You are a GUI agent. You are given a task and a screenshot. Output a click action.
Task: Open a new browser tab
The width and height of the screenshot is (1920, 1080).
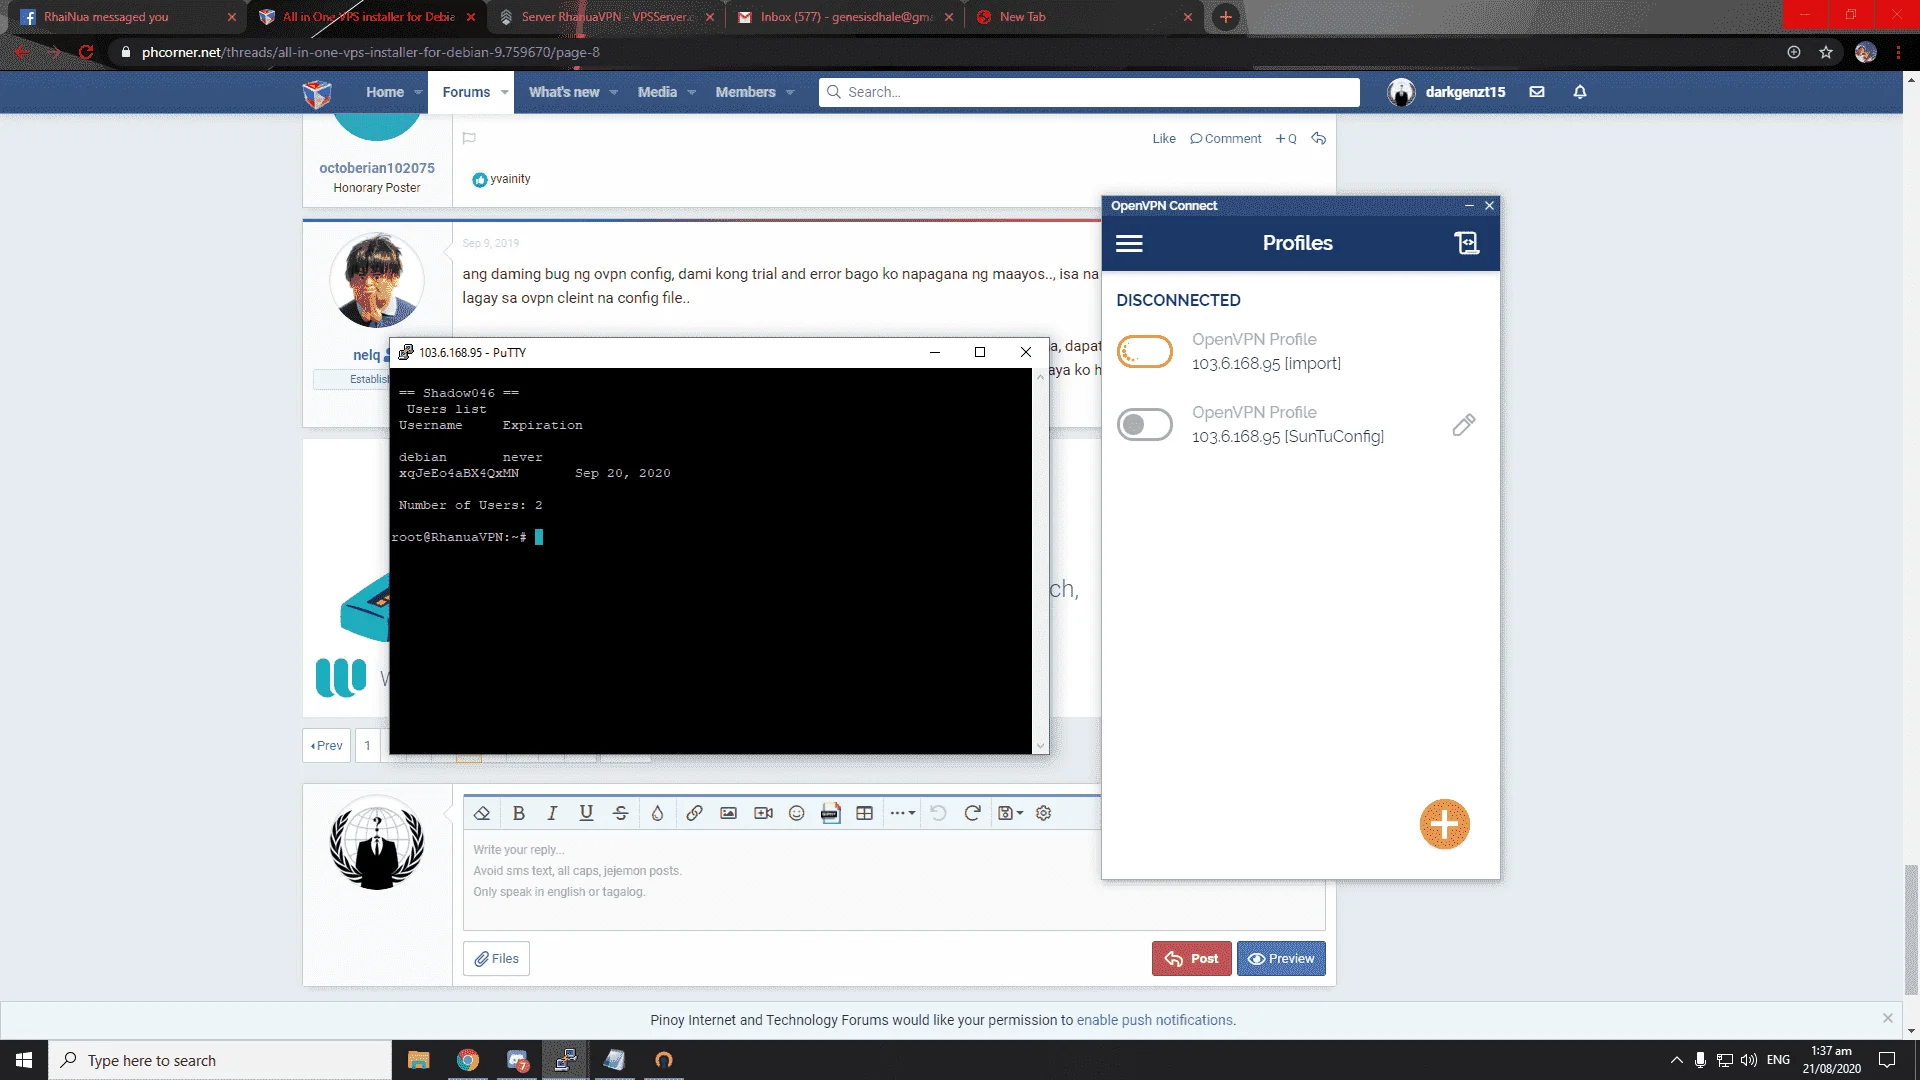point(1225,17)
